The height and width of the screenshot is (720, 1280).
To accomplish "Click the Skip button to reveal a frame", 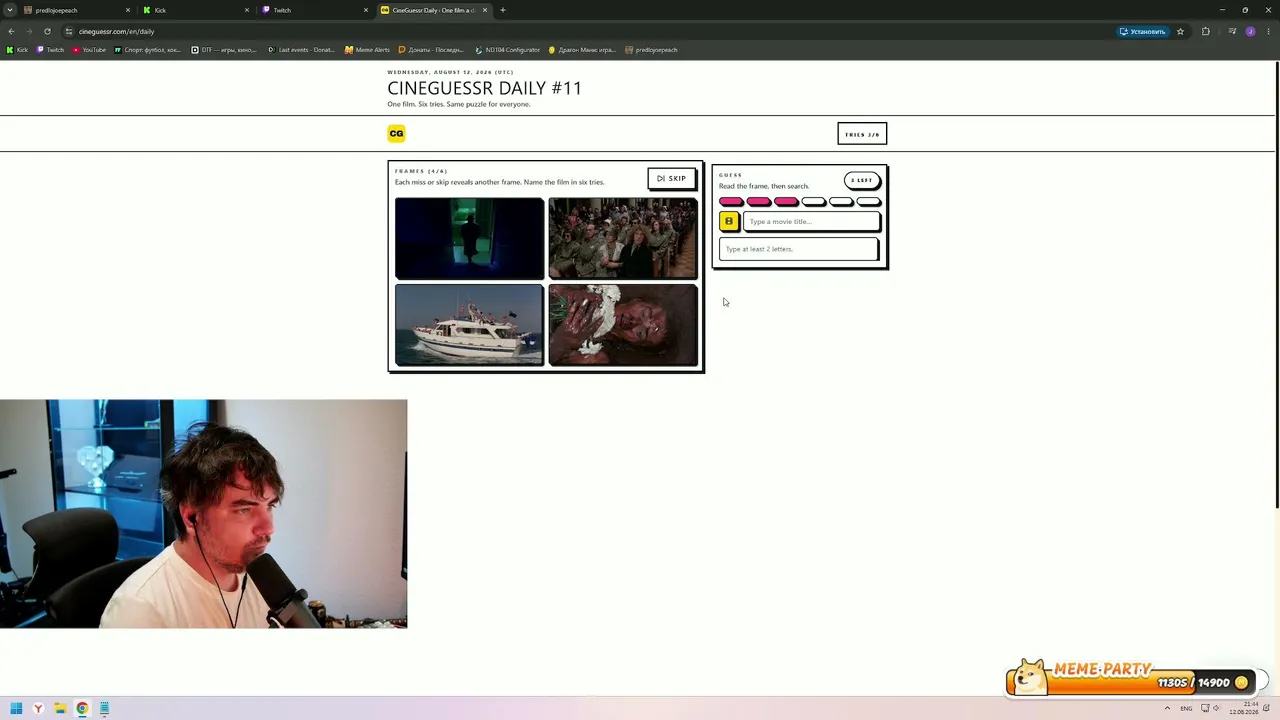I will (672, 178).
